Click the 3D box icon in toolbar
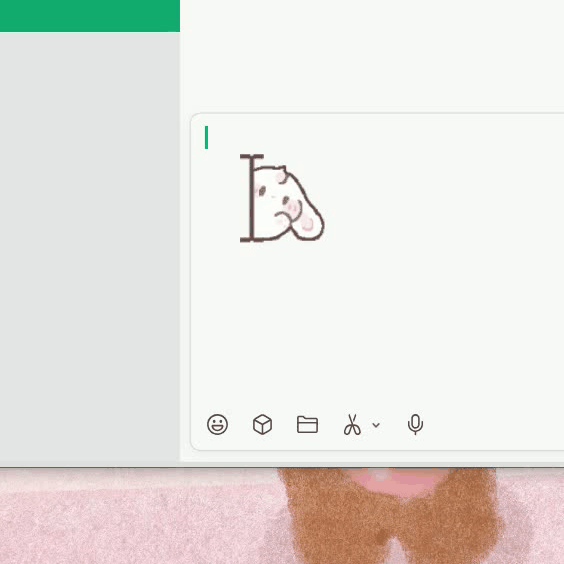Screen dimensions: 564x564 (262, 424)
